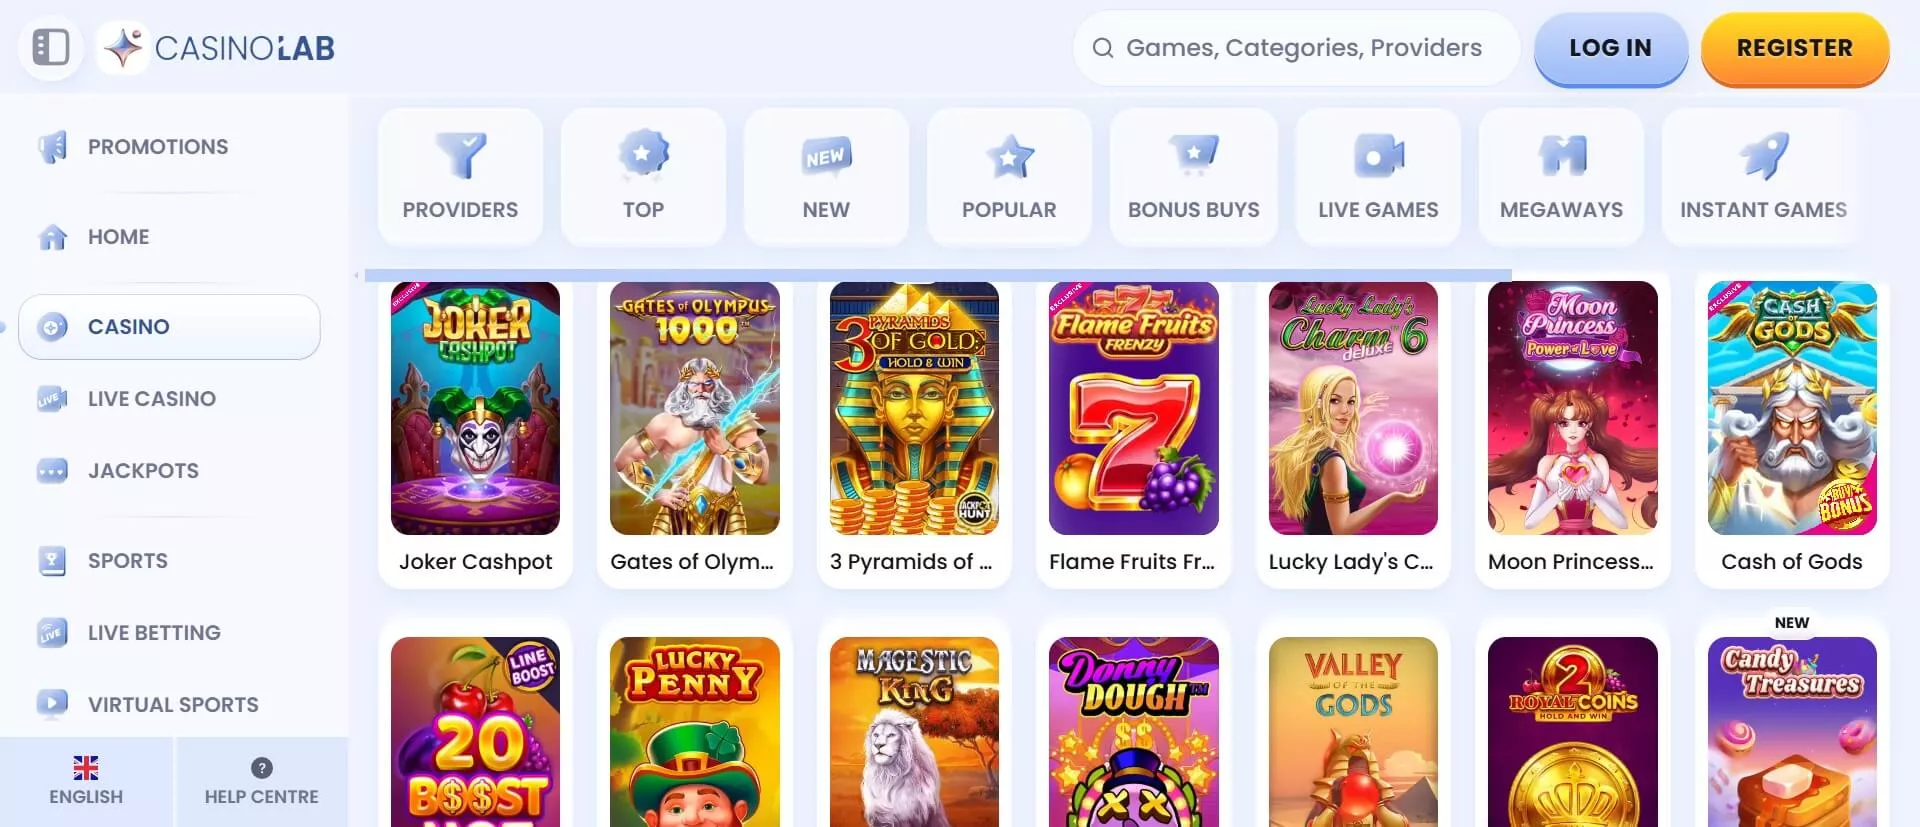Click the orange REGISTER button
The image size is (1920, 827).
pos(1795,48)
